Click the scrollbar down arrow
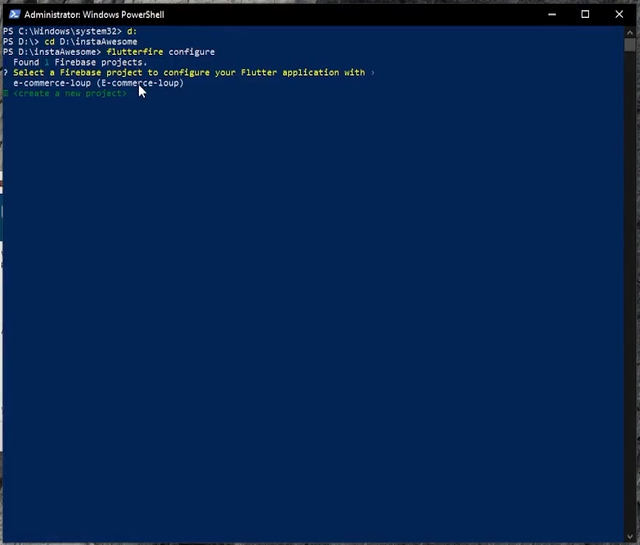Screen dimensions: 640x545 630,536
